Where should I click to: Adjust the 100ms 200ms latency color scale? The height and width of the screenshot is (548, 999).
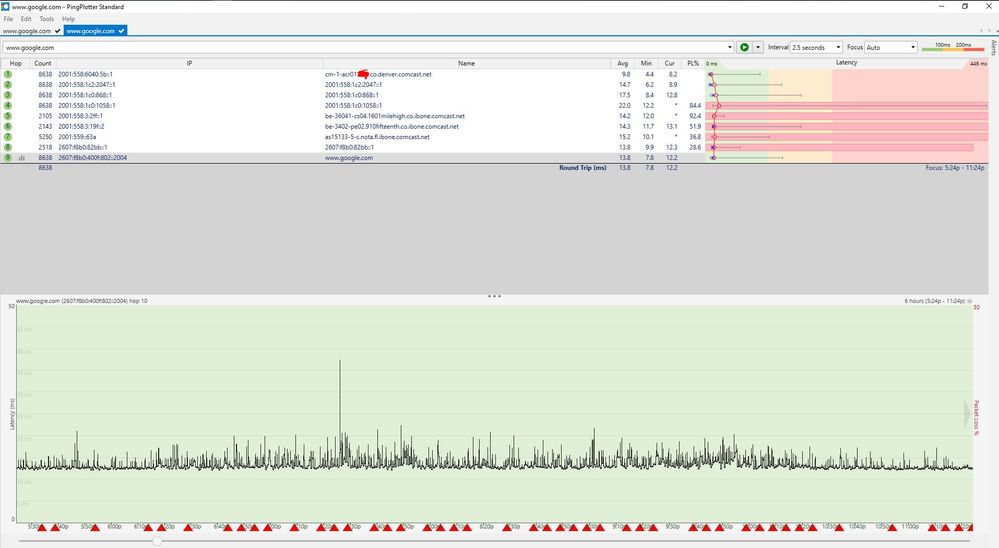(952, 47)
